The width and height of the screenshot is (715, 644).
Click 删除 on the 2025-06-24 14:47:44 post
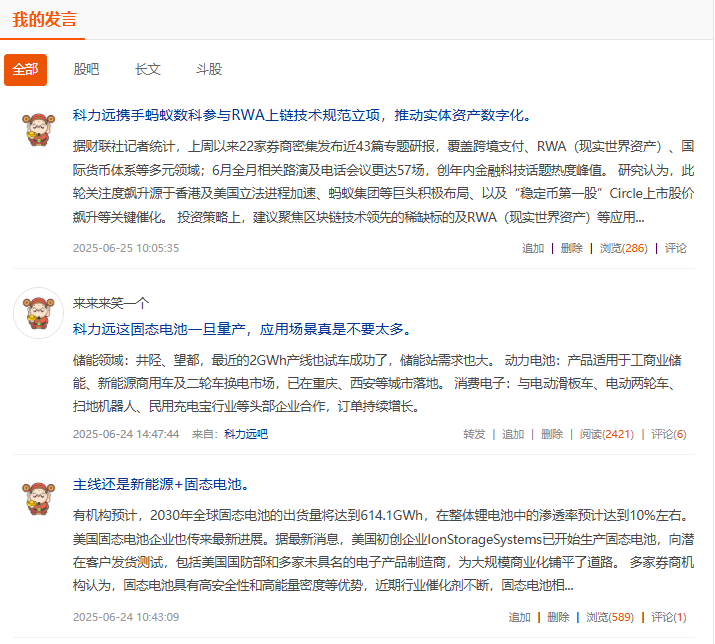(x=552, y=434)
